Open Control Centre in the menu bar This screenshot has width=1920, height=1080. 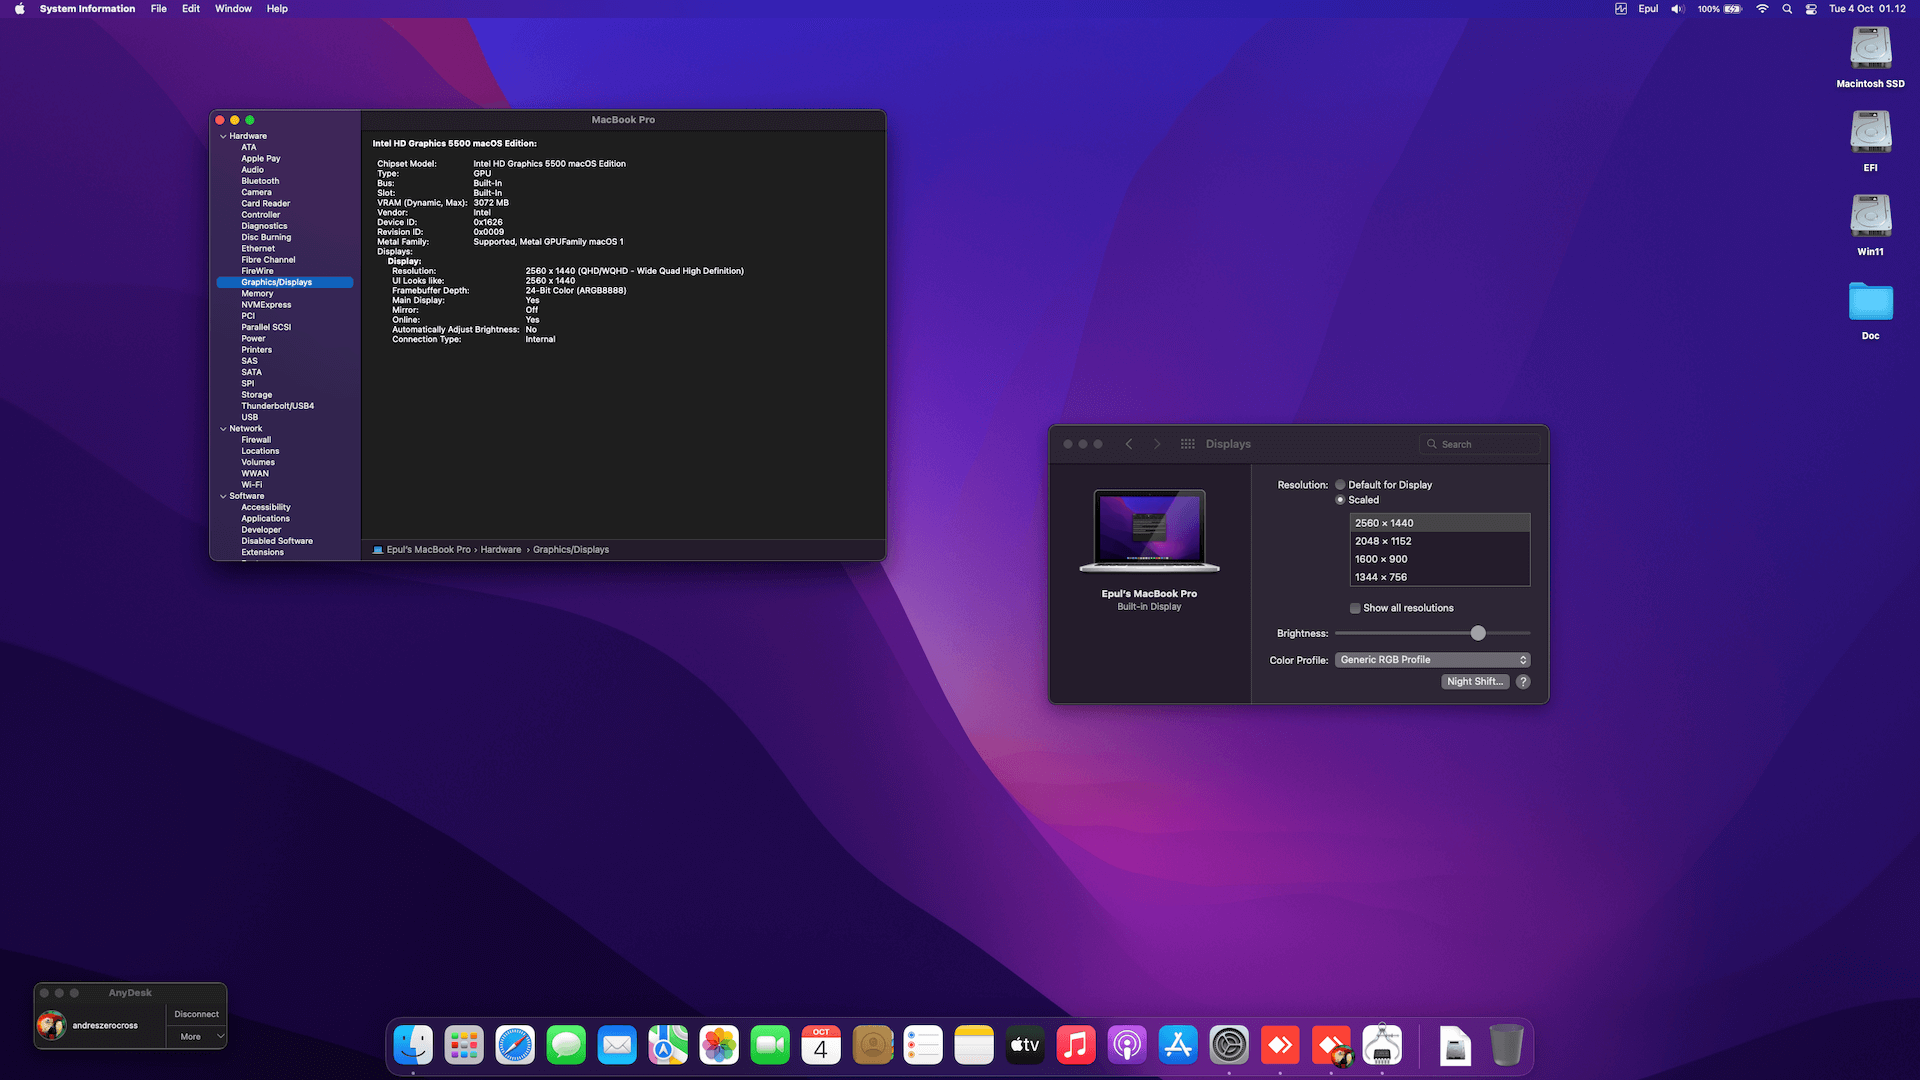(x=1811, y=9)
